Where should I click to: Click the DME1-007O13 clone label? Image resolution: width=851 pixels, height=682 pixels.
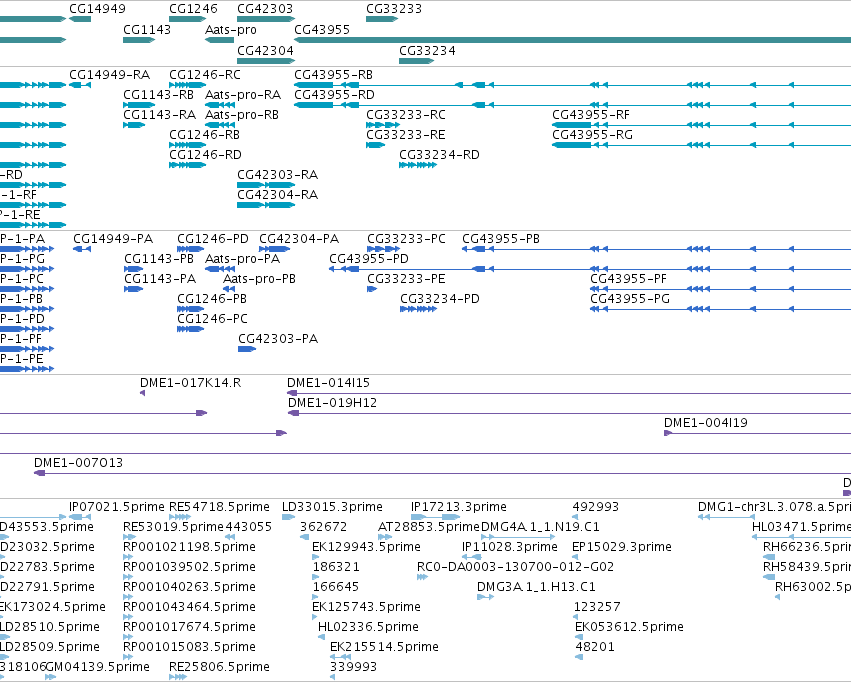[x=79, y=463]
